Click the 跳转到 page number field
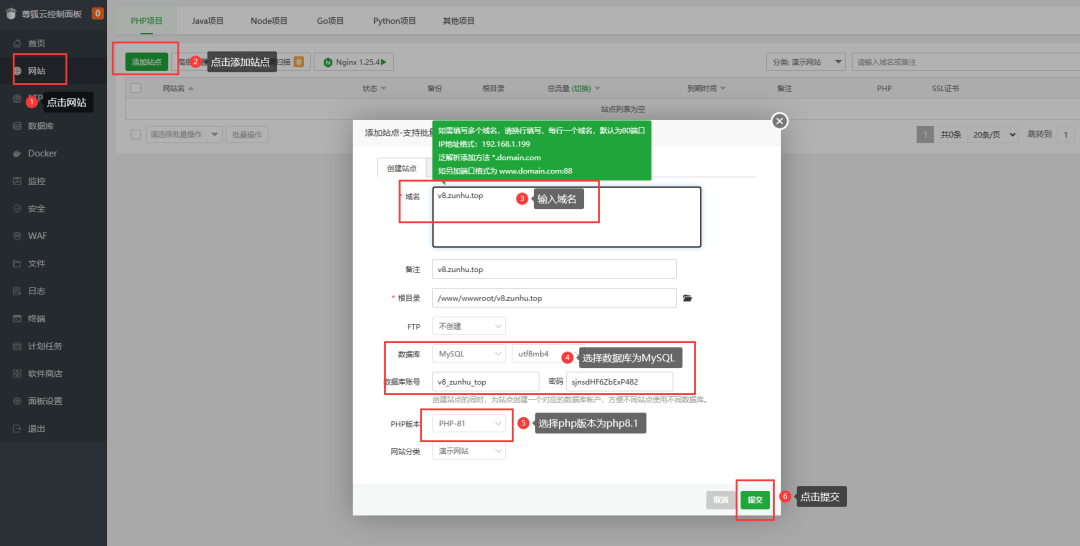Screen dimensions: 1080x546 point(1066,135)
